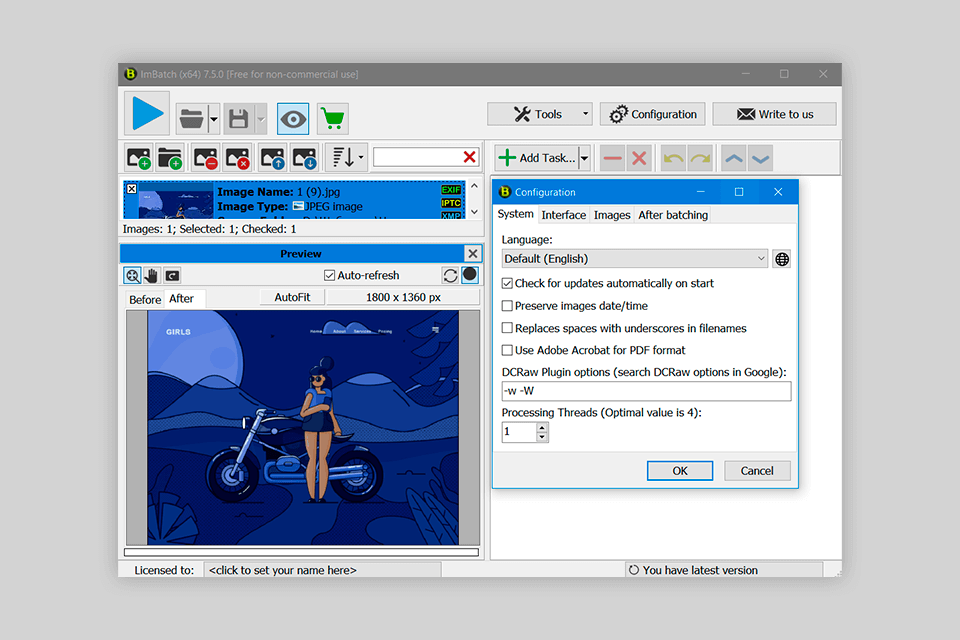Viewport: 960px width, 640px height.
Task: Click the Add Task button
Action: [x=537, y=158]
